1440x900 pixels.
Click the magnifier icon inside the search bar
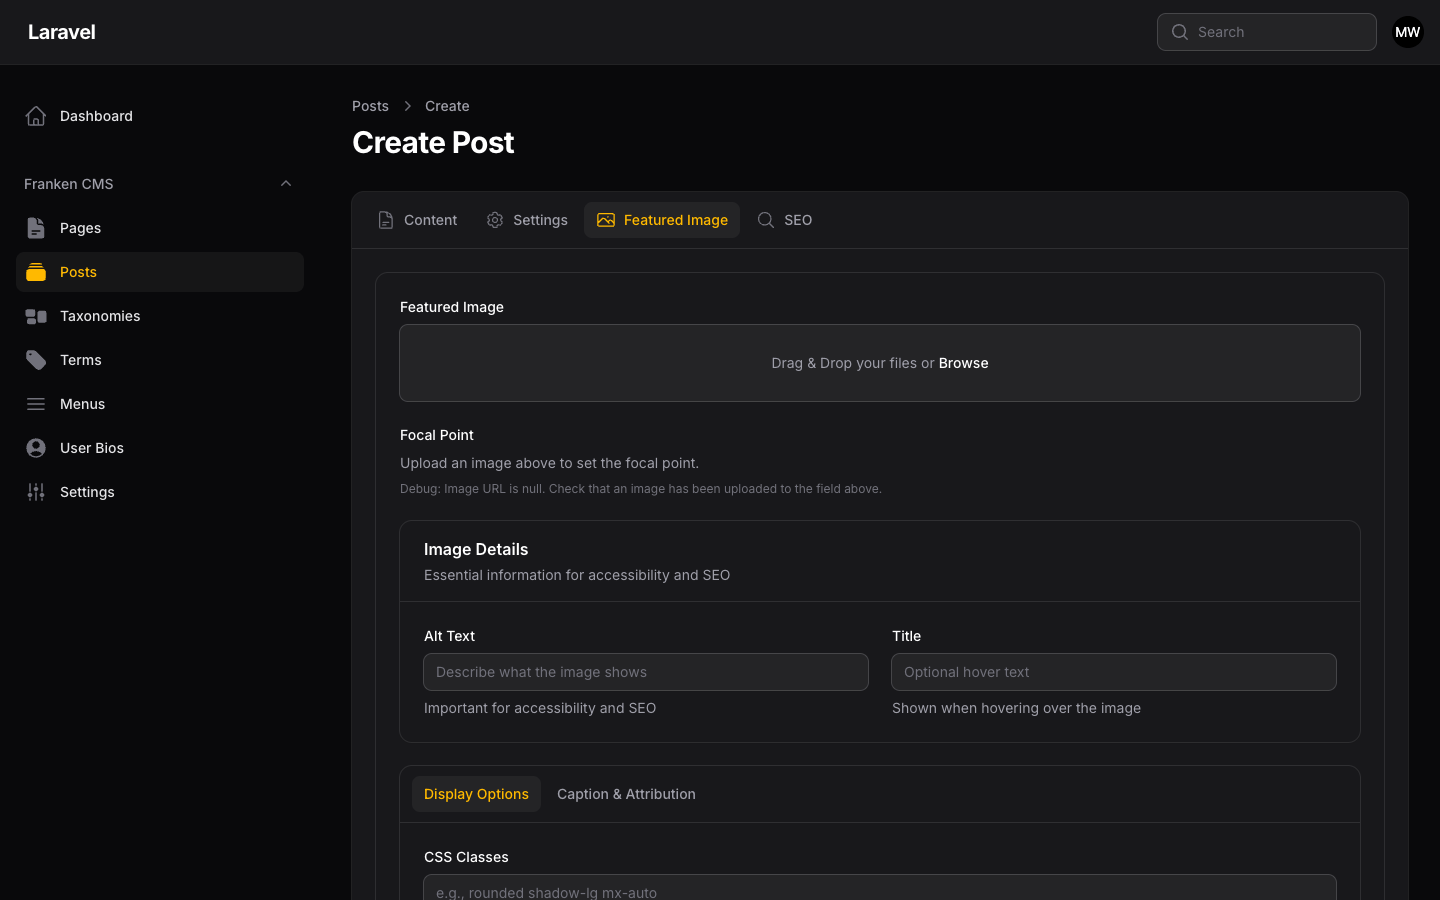tap(1180, 32)
